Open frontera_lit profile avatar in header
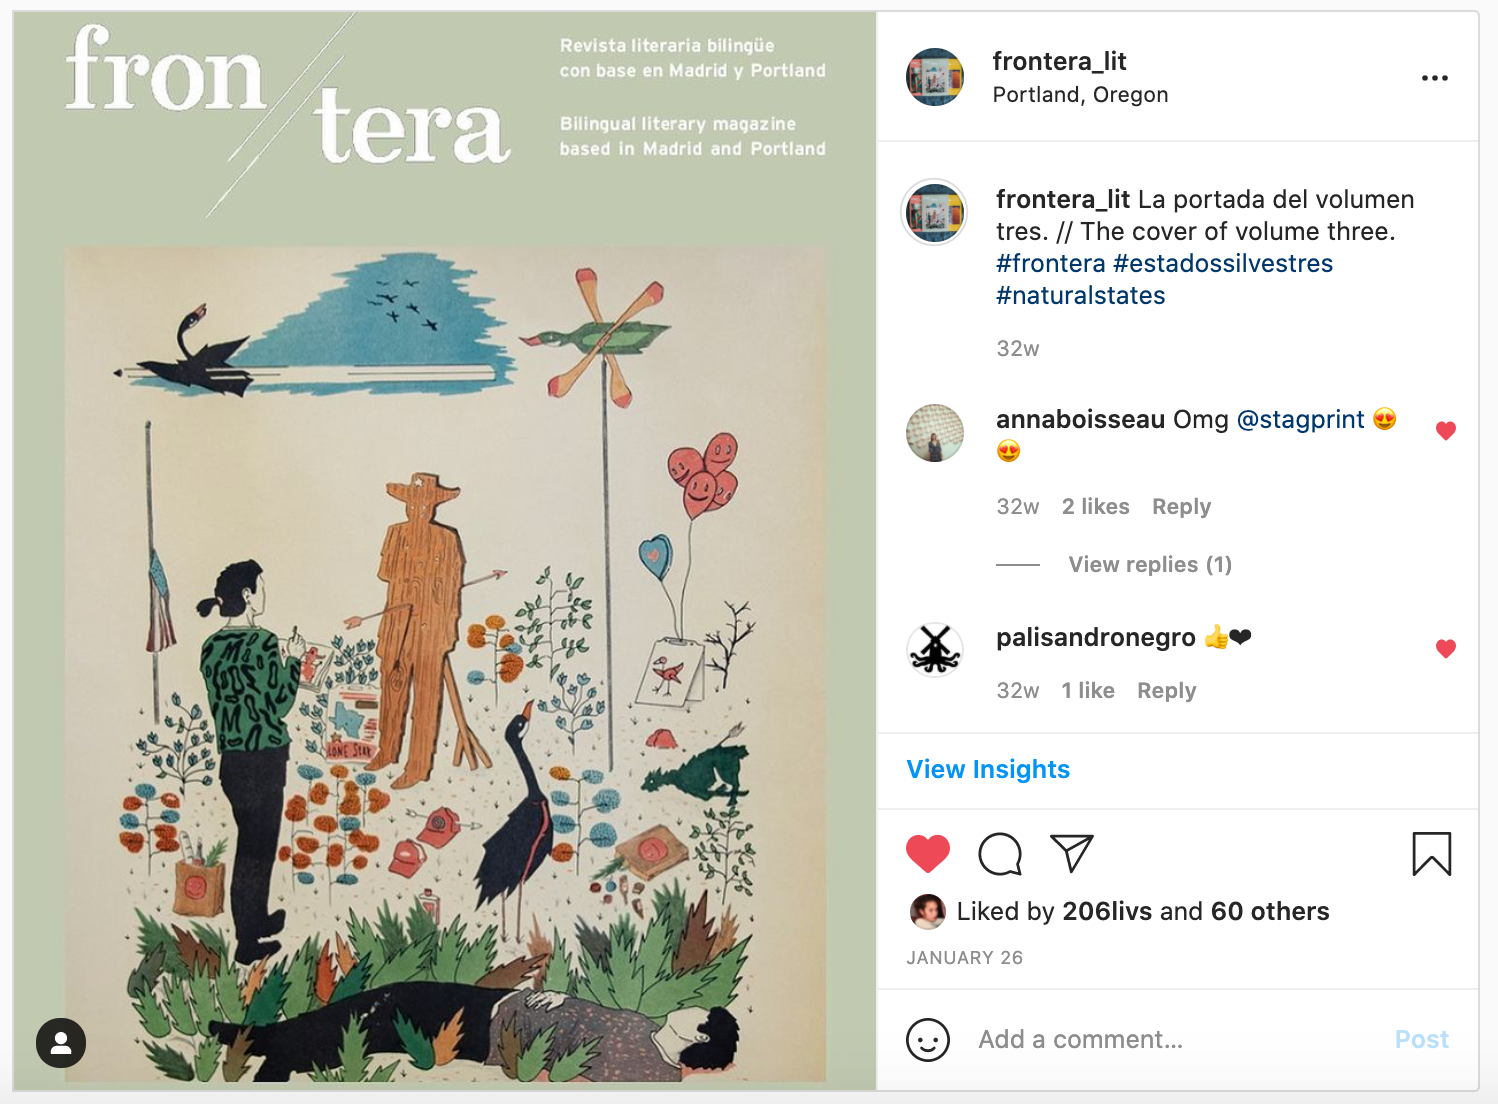Image resolution: width=1498 pixels, height=1104 pixels. 934,77
